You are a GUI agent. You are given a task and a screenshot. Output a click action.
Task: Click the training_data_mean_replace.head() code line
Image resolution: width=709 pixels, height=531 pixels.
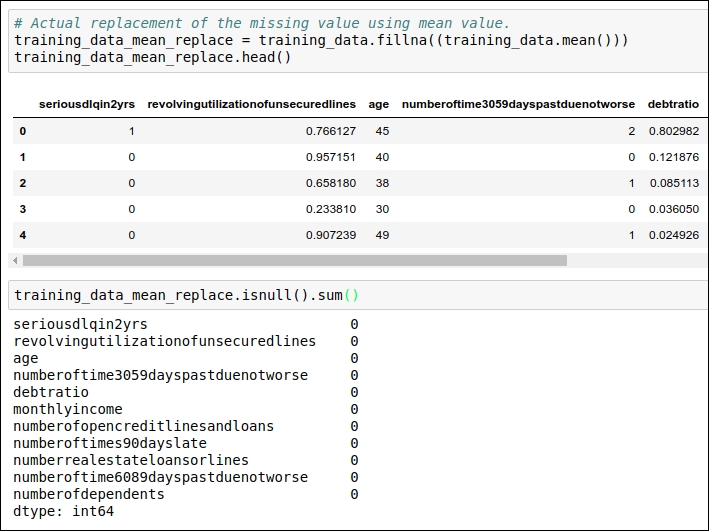(153, 57)
